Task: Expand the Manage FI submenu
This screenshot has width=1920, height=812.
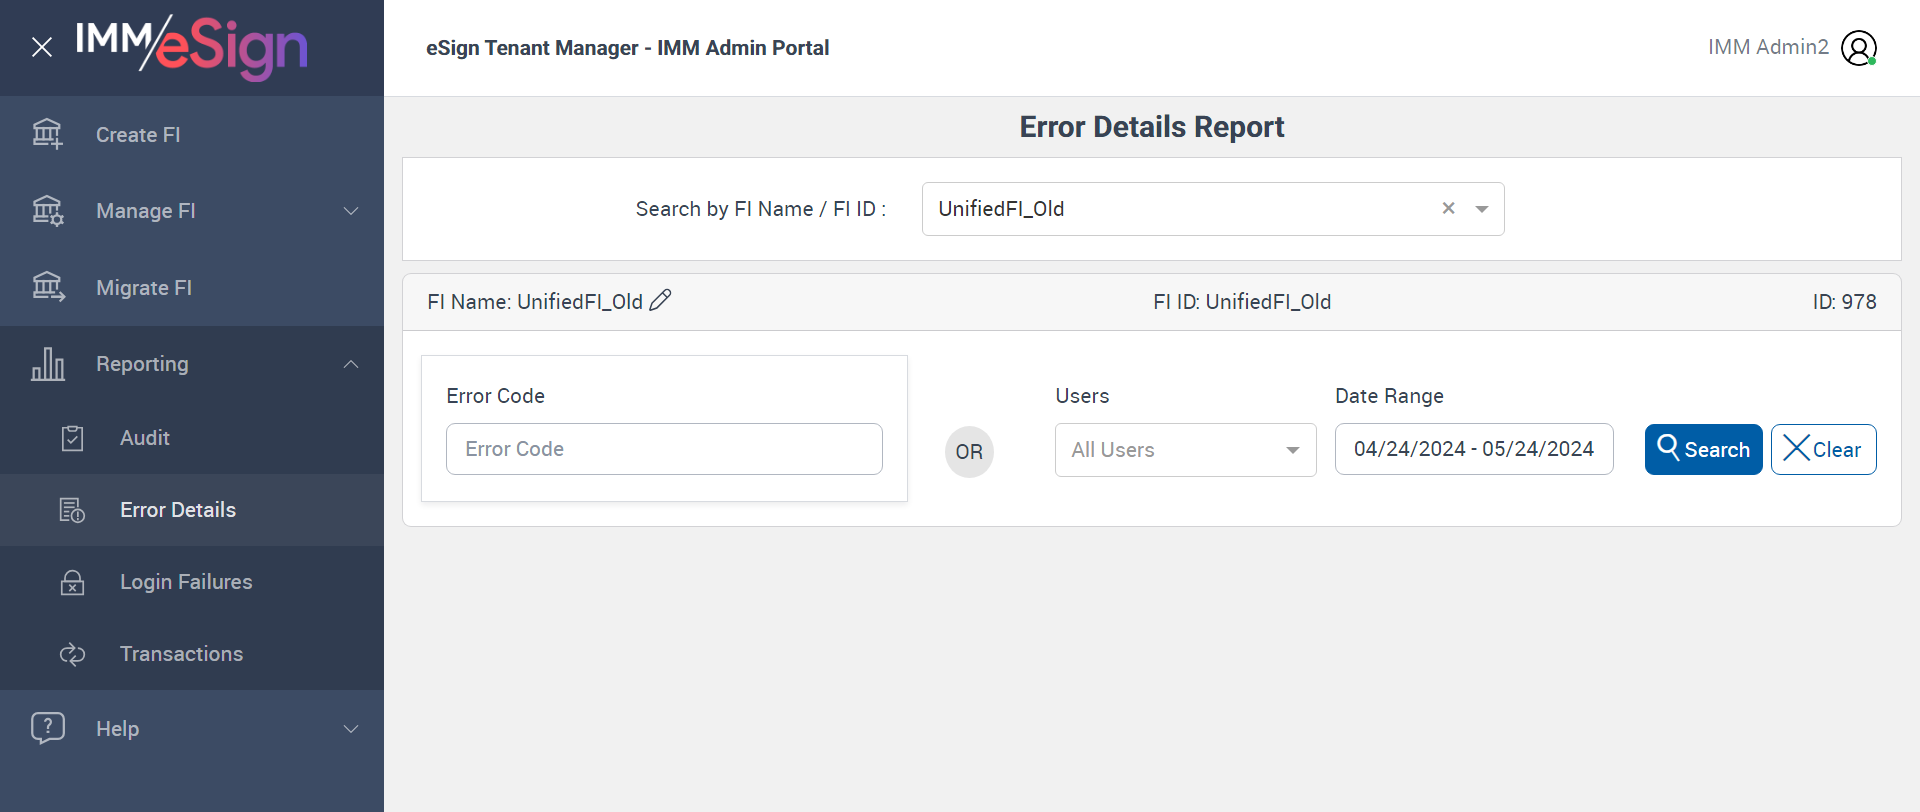Action: [x=351, y=211]
